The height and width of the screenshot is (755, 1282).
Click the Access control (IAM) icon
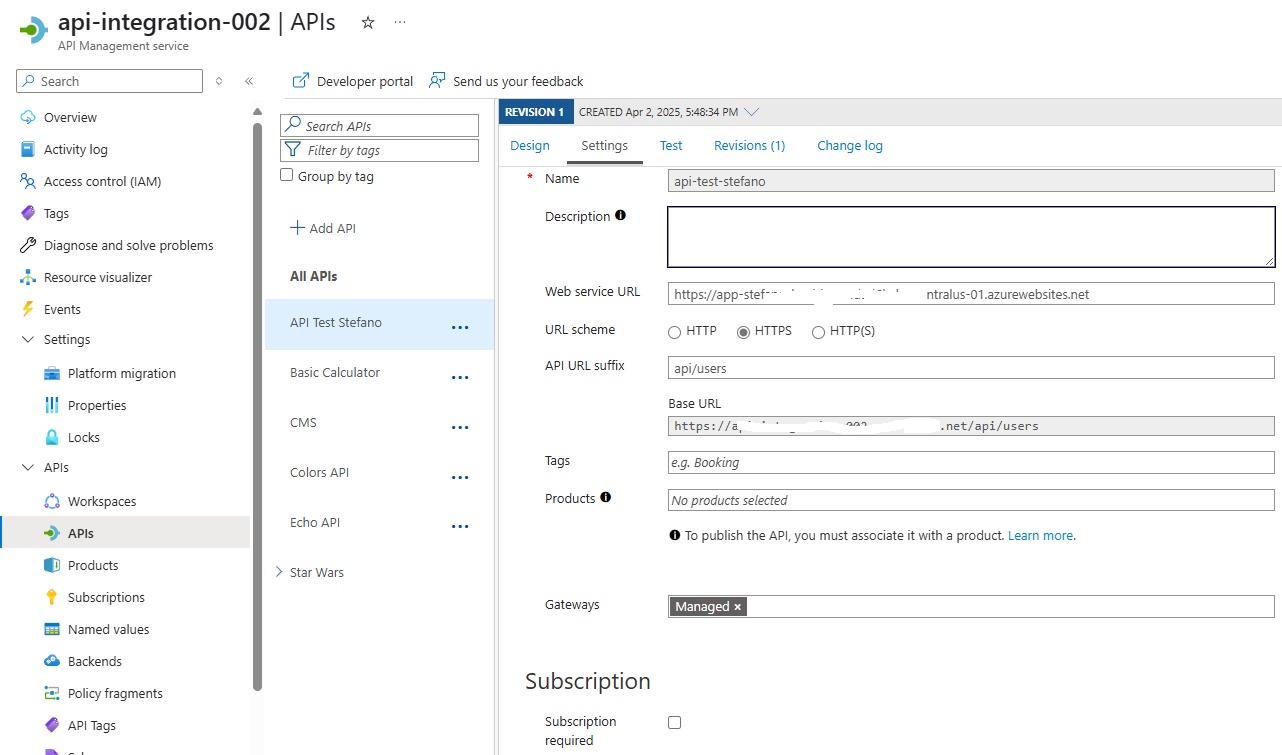(x=28, y=181)
